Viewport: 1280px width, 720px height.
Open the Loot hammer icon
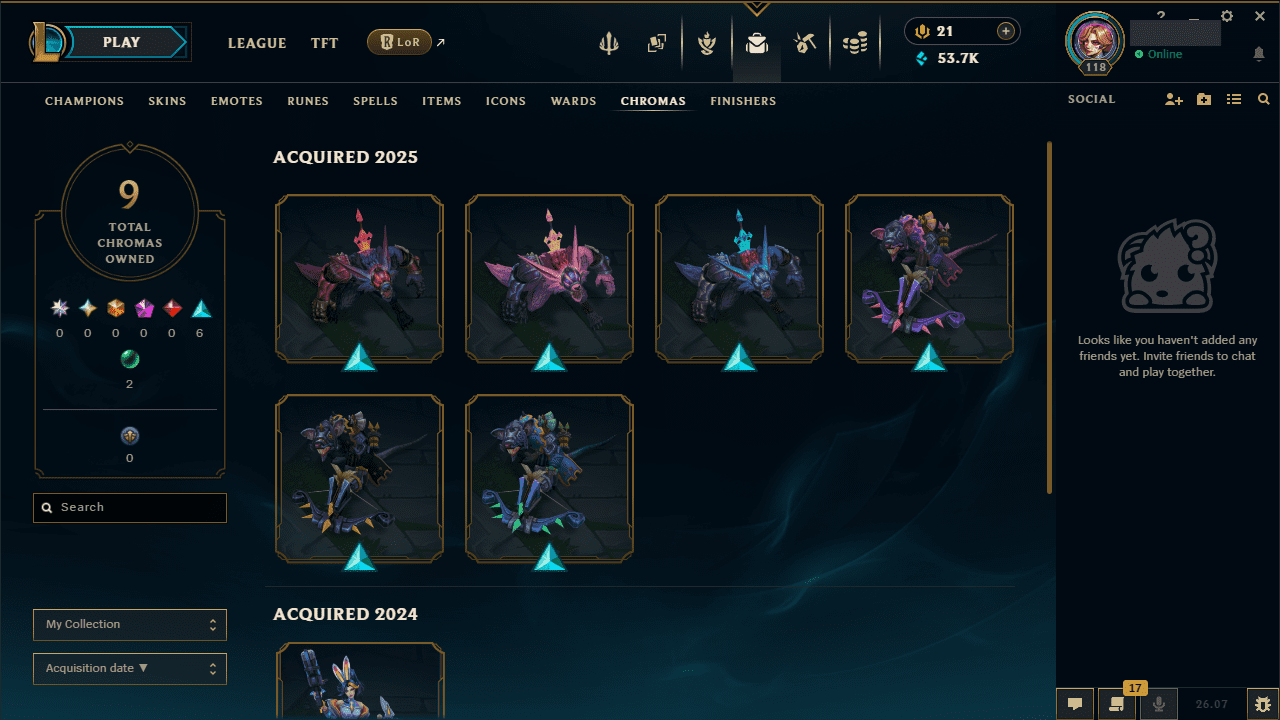tap(806, 43)
